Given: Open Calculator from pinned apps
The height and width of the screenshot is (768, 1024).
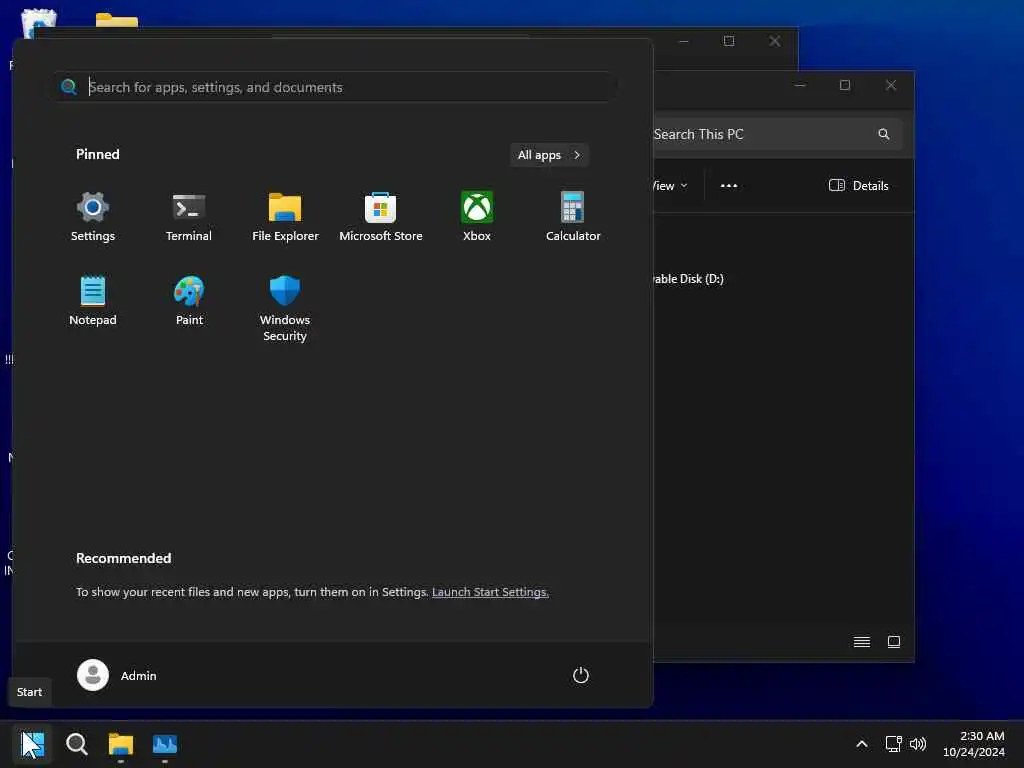Looking at the screenshot, I should (573, 216).
